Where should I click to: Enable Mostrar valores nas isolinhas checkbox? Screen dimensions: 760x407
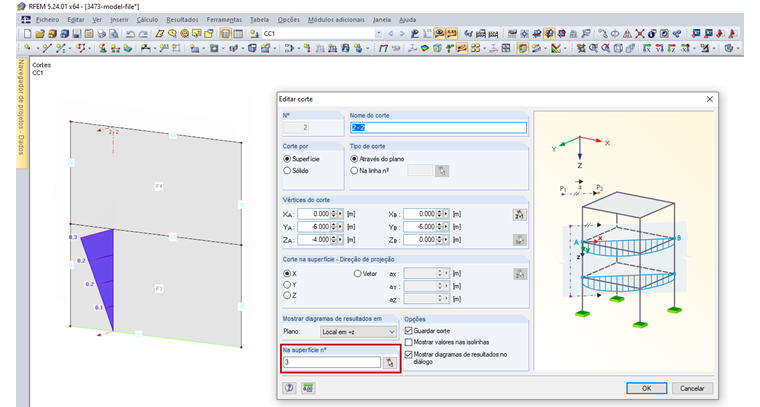click(x=409, y=342)
